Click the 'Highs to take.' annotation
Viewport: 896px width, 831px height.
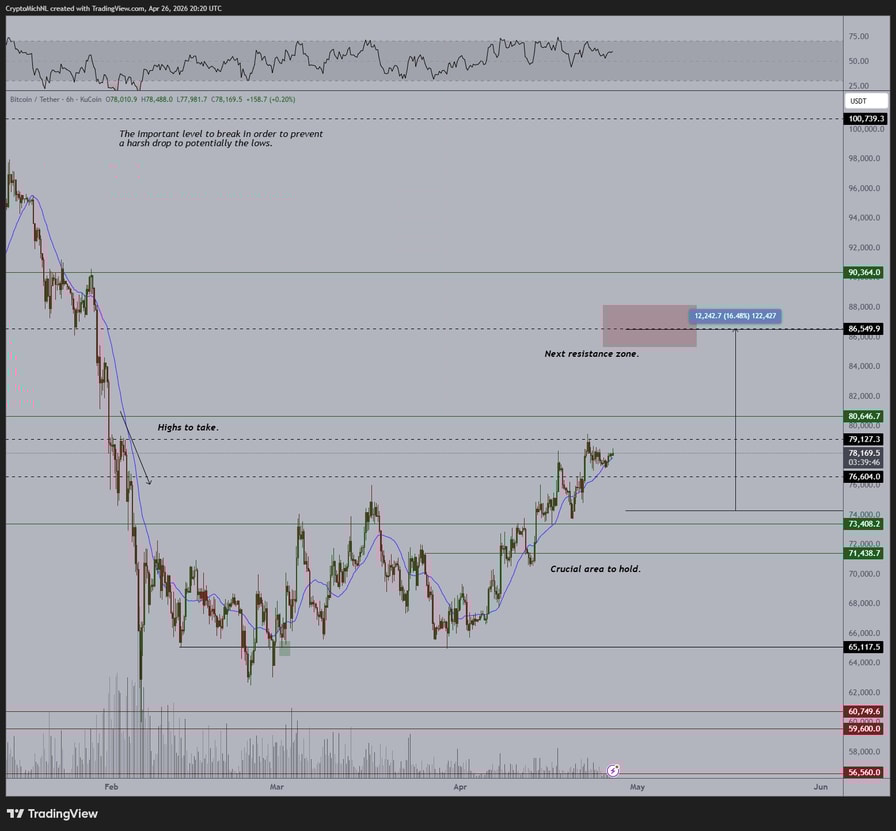point(188,428)
